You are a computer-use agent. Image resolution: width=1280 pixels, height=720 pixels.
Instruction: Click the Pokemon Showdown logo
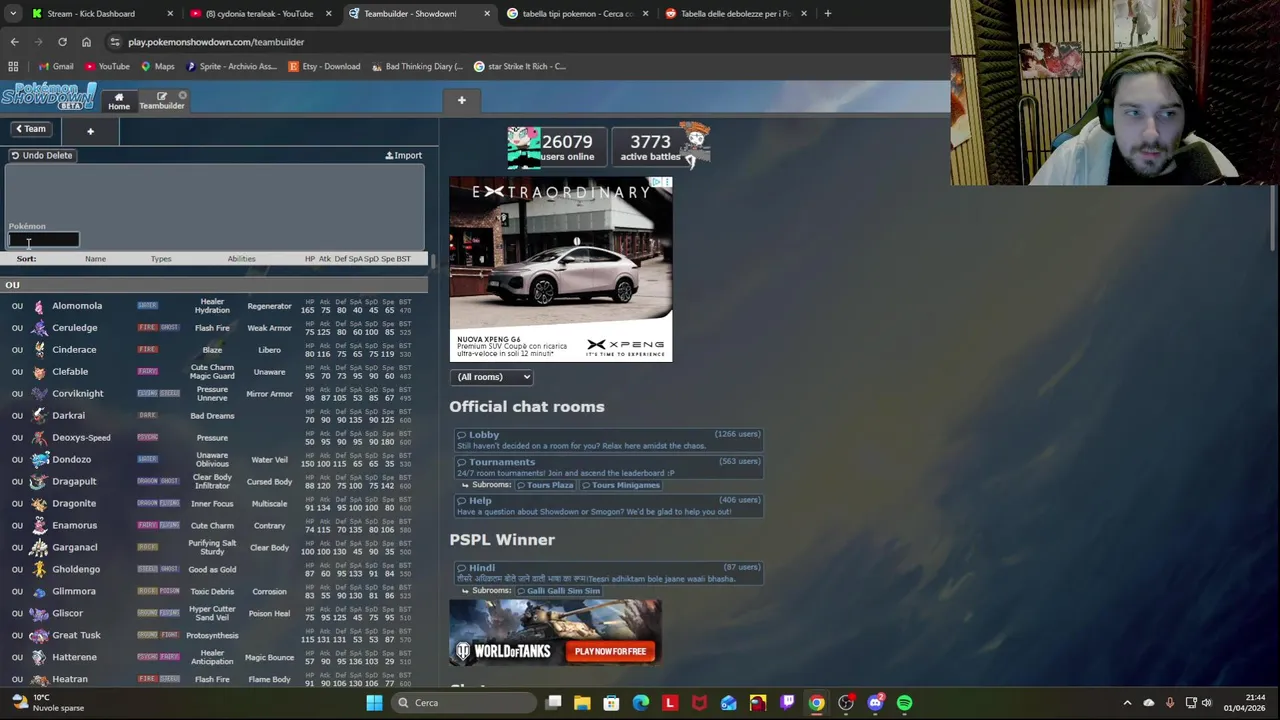click(x=49, y=97)
